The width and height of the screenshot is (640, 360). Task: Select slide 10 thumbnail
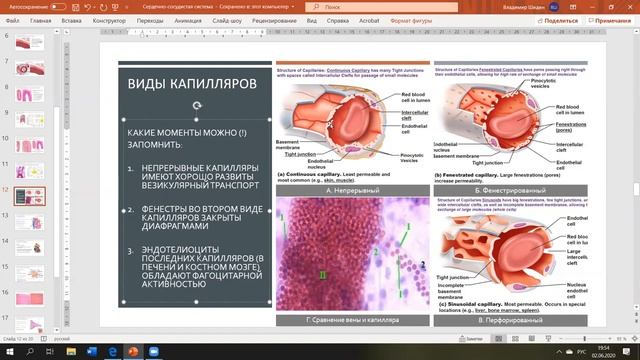coord(29,146)
